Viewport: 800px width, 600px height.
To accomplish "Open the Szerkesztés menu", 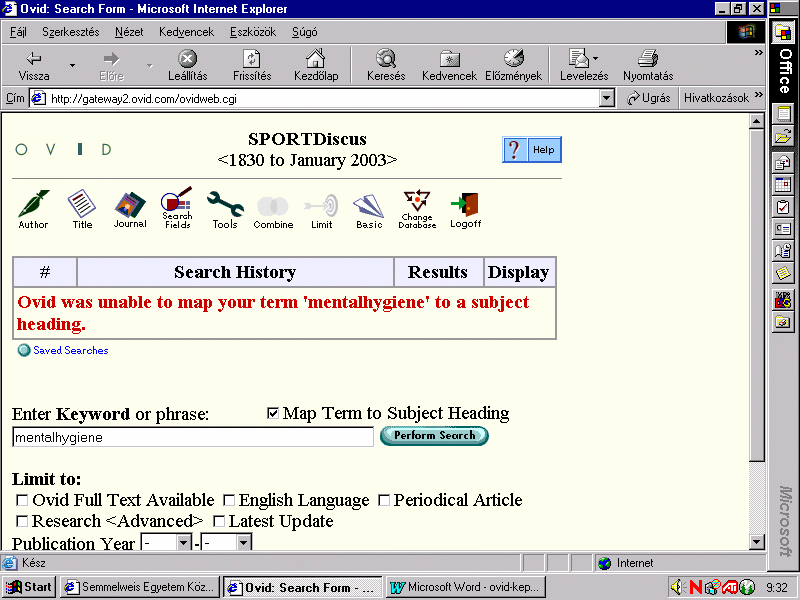I will (x=71, y=32).
